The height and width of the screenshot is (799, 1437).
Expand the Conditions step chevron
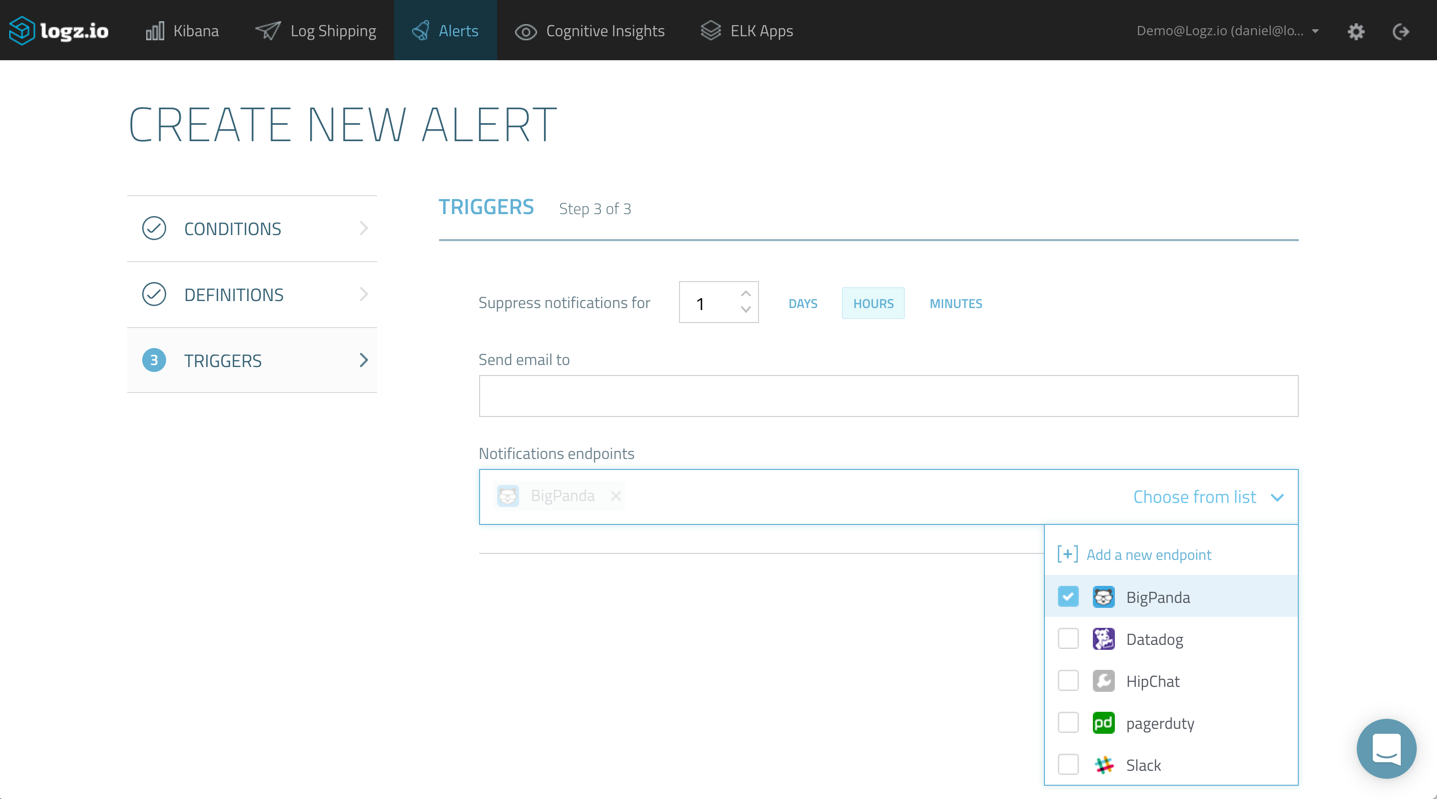(x=364, y=228)
